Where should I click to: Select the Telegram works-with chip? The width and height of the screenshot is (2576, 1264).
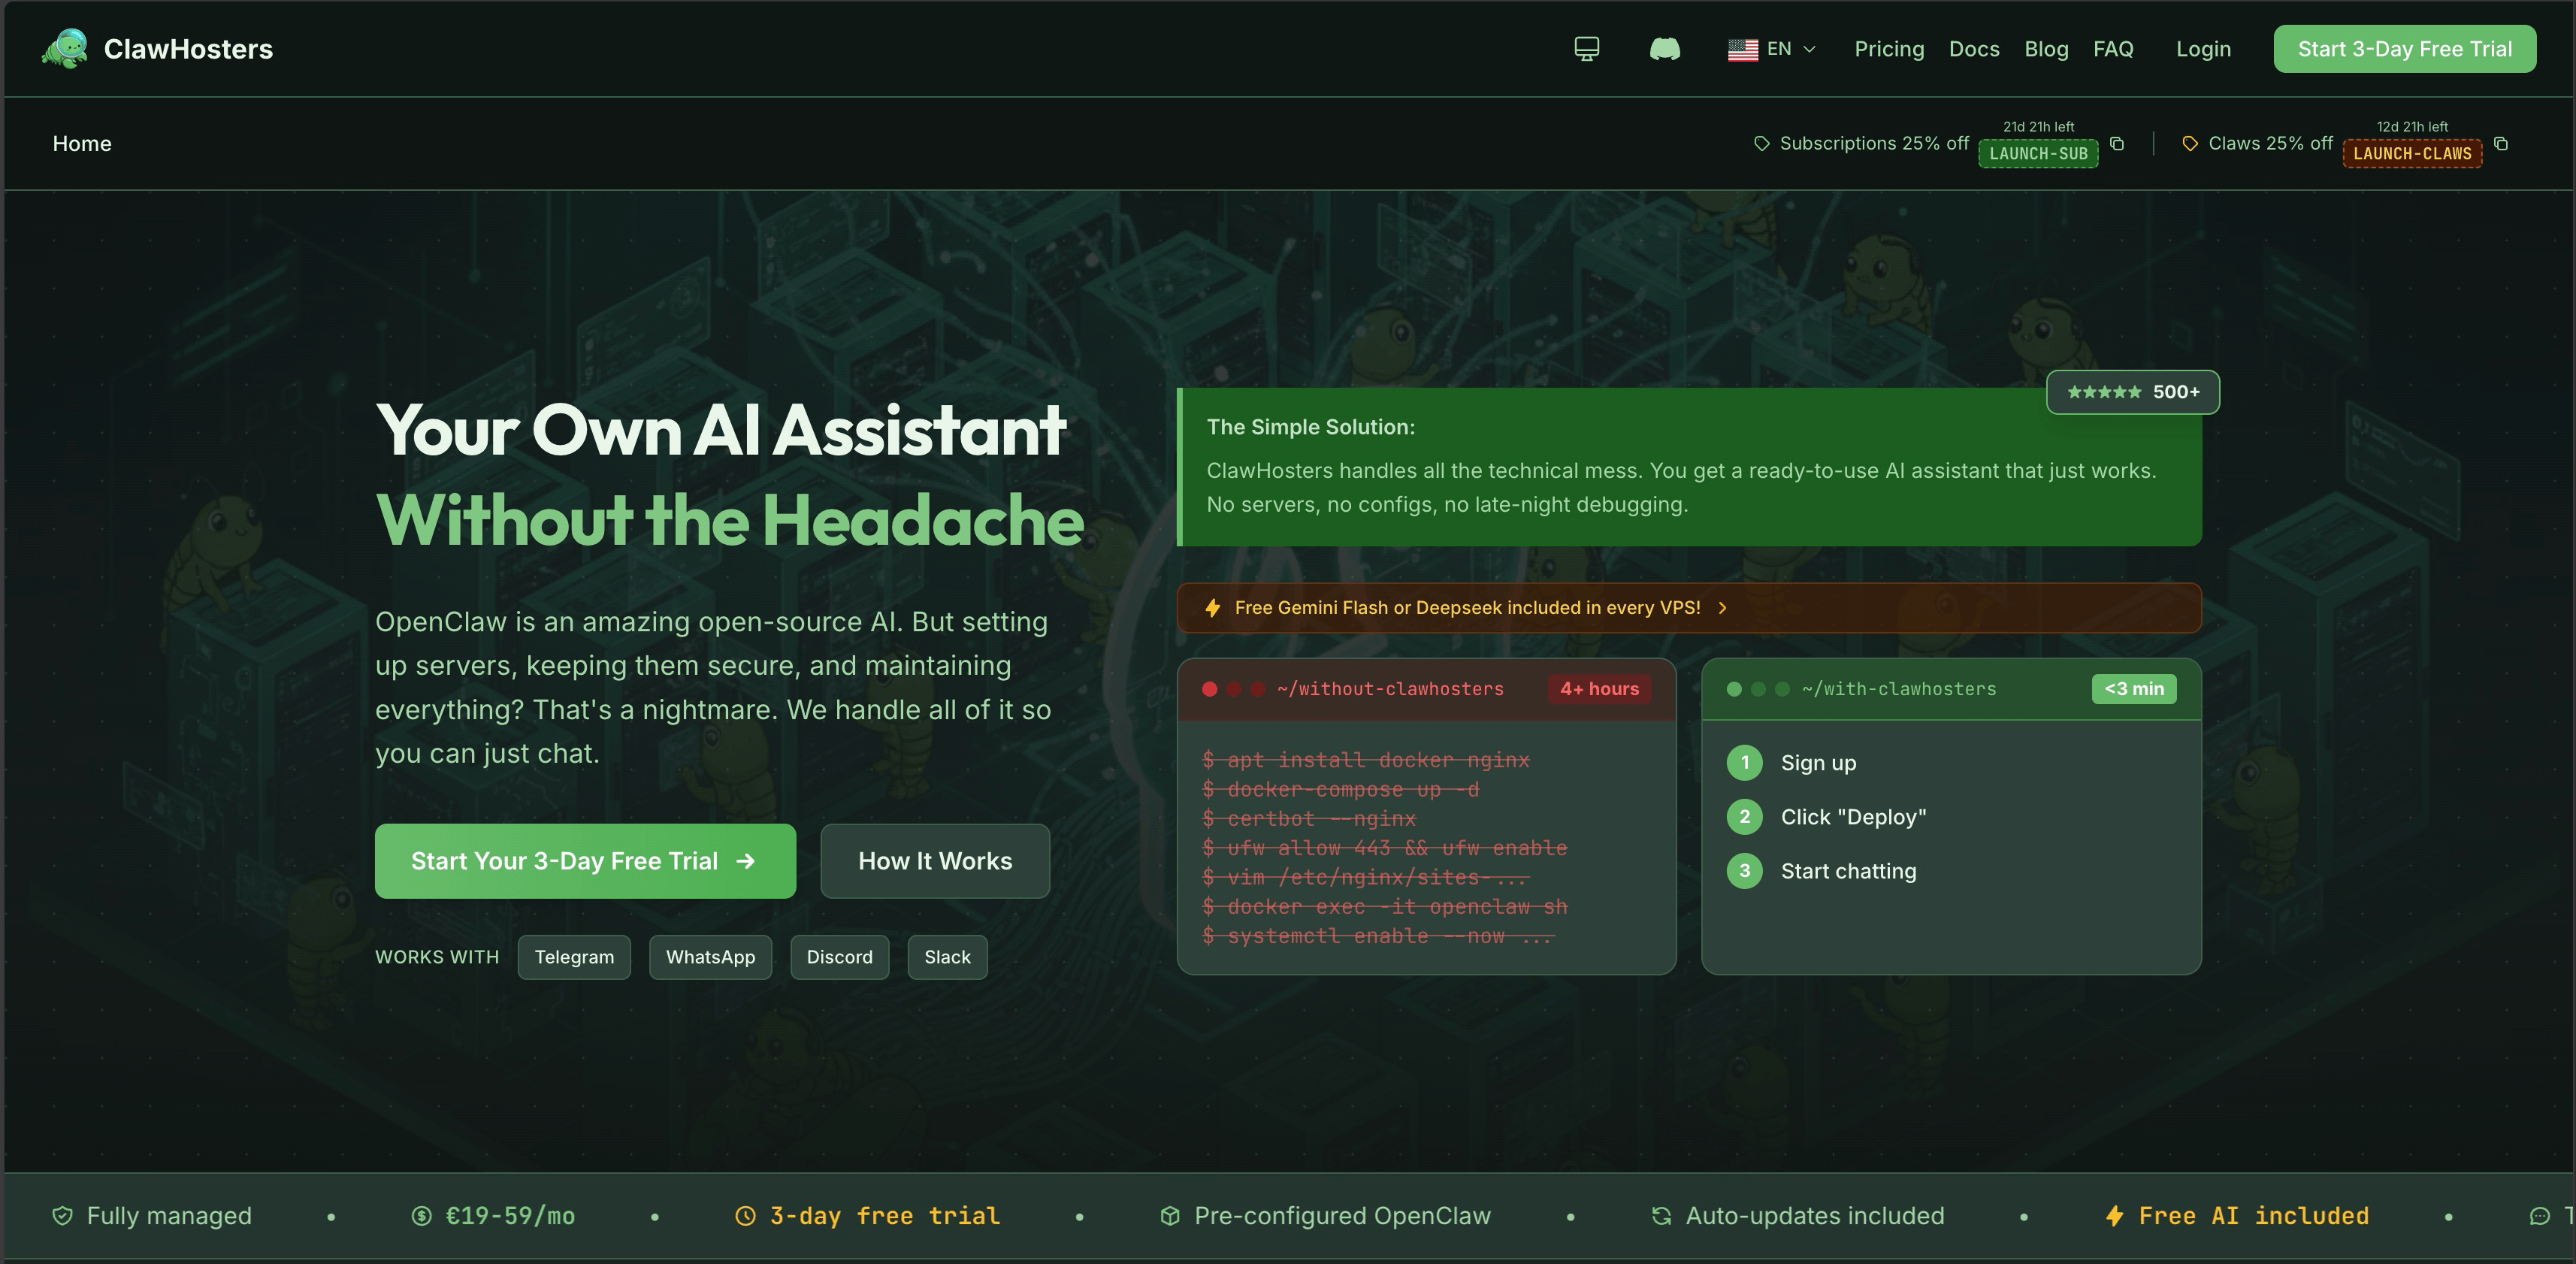point(574,957)
